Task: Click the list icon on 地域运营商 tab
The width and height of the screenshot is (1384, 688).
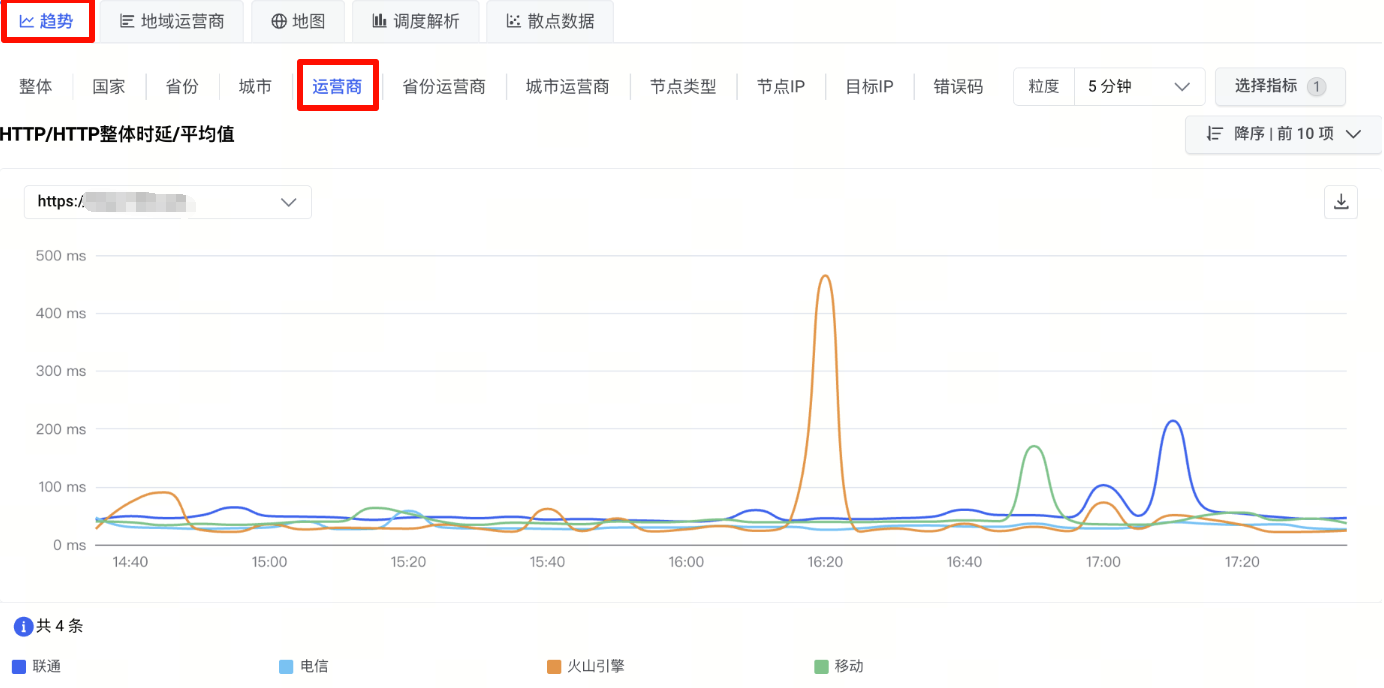Action: [x=127, y=21]
